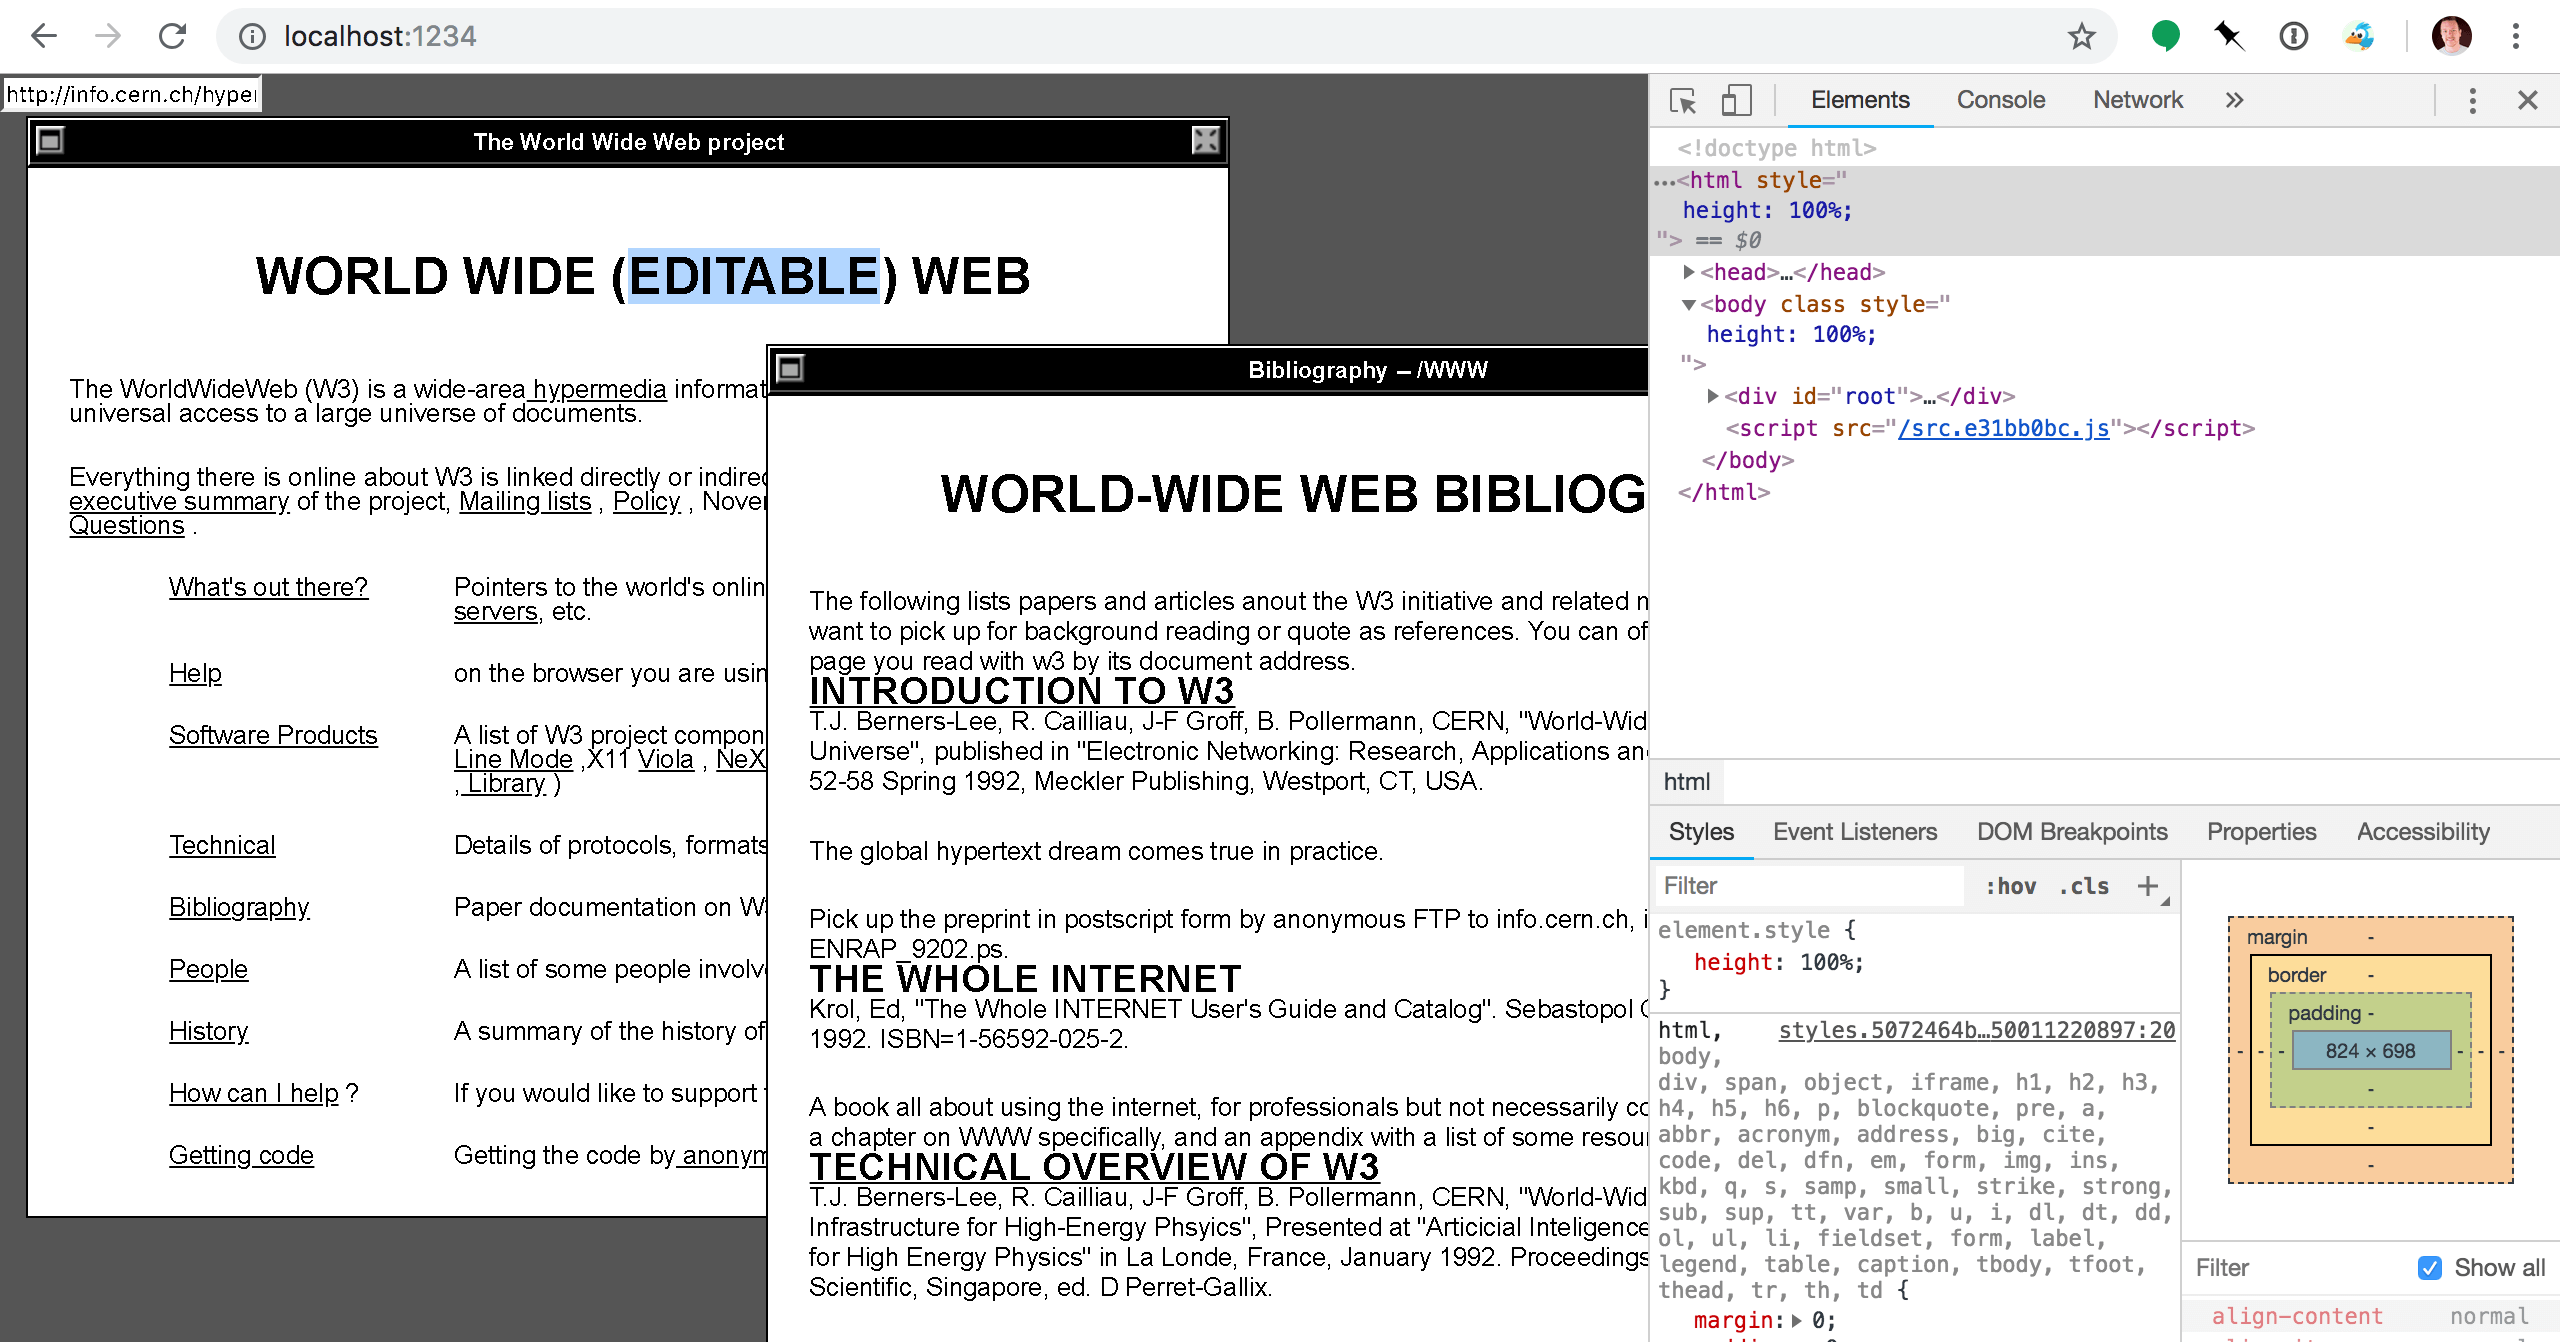The width and height of the screenshot is (2560, 1342).
Task: Open the green circle extension icon
Action: pos(2165,37)
